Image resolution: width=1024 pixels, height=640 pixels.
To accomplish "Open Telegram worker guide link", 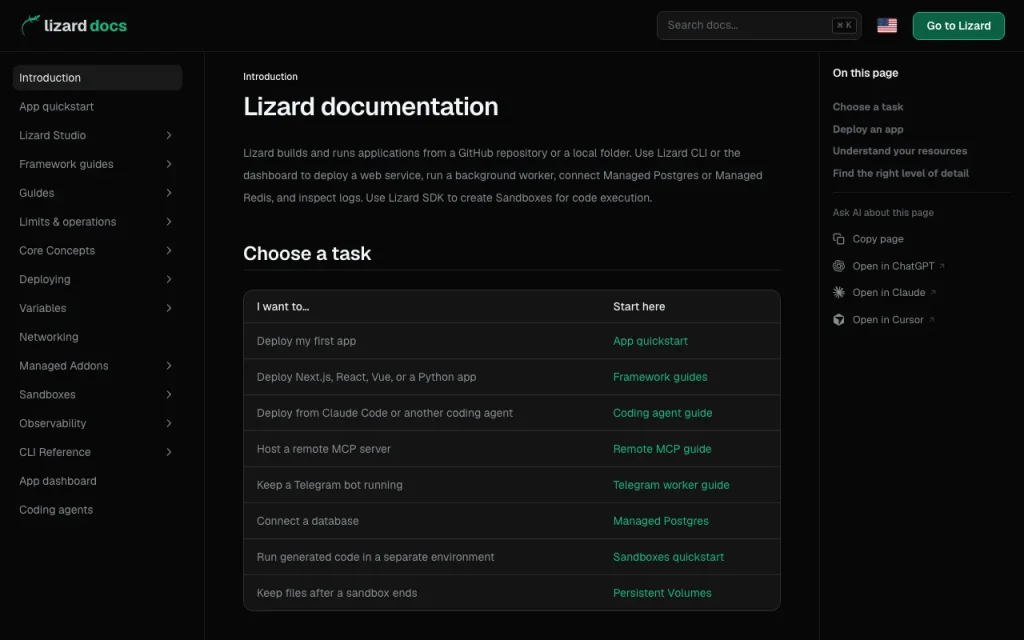I will 671,485.
